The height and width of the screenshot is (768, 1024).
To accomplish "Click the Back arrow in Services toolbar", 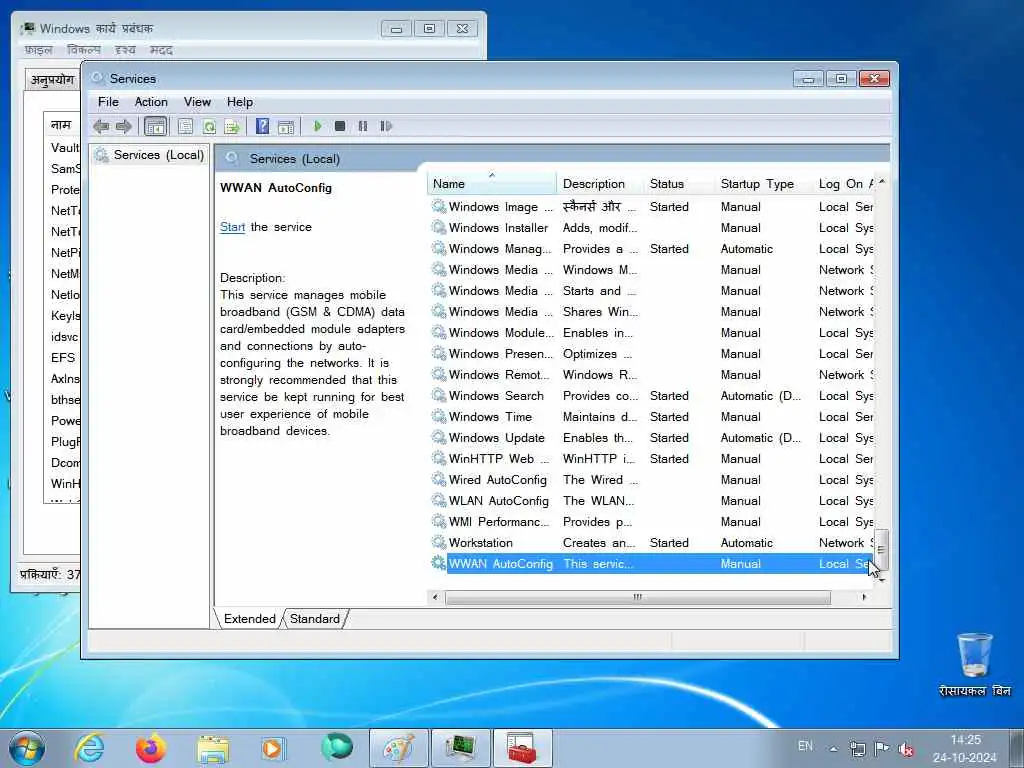I will tap(101, 126).
